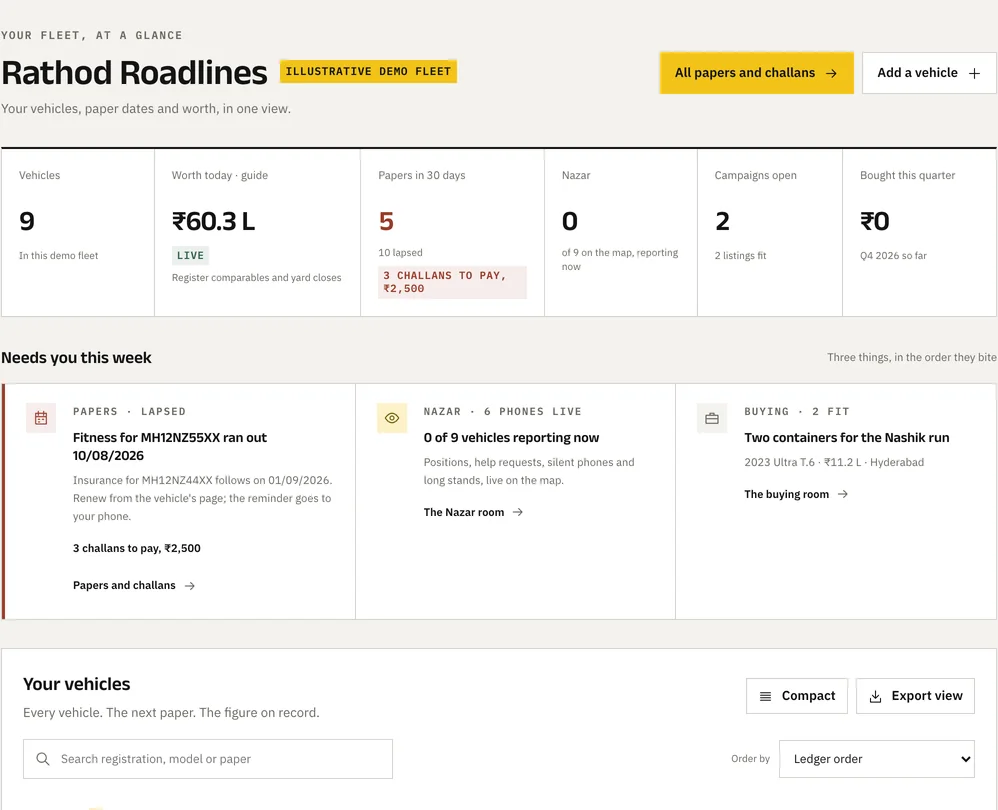Focus the Search registration, model or paper field
The image size is (998, 810).
[207, 759]
